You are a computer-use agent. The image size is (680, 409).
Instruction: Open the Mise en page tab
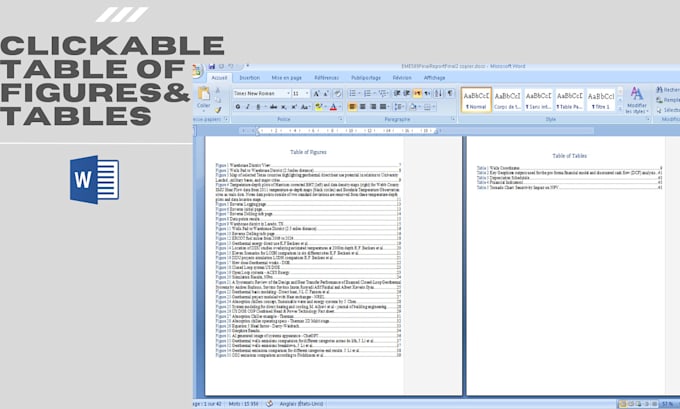point(287,78)
